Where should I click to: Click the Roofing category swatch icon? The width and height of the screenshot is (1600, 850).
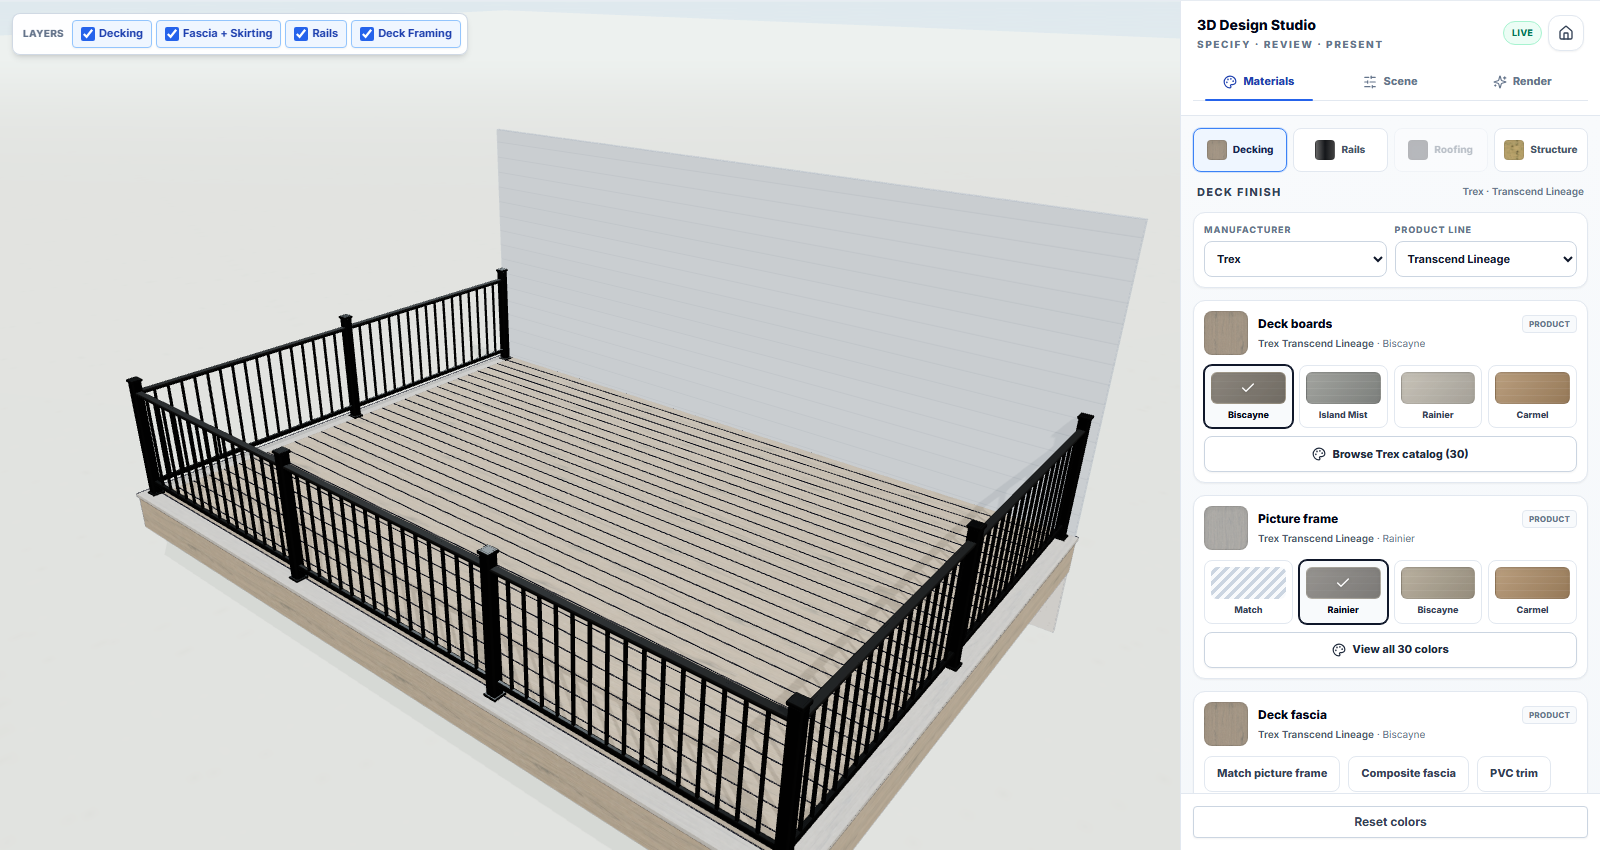[x=1418, y=150]
